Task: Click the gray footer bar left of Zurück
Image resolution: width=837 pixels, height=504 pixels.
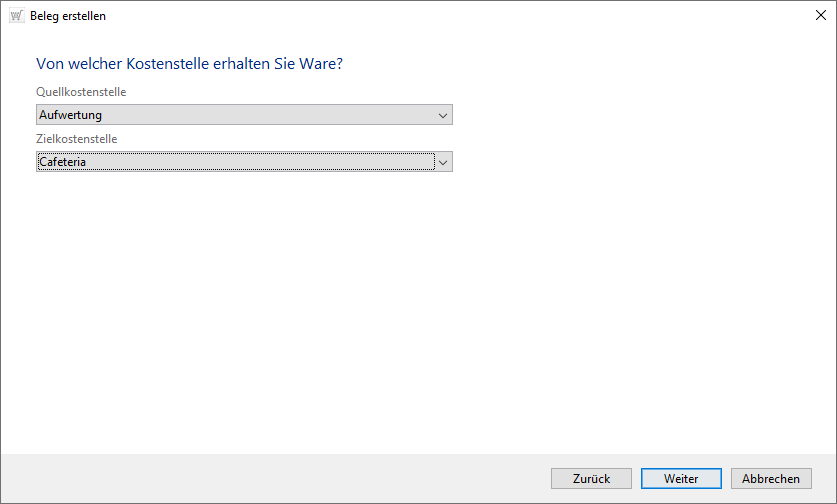Action: coord(270,479)
